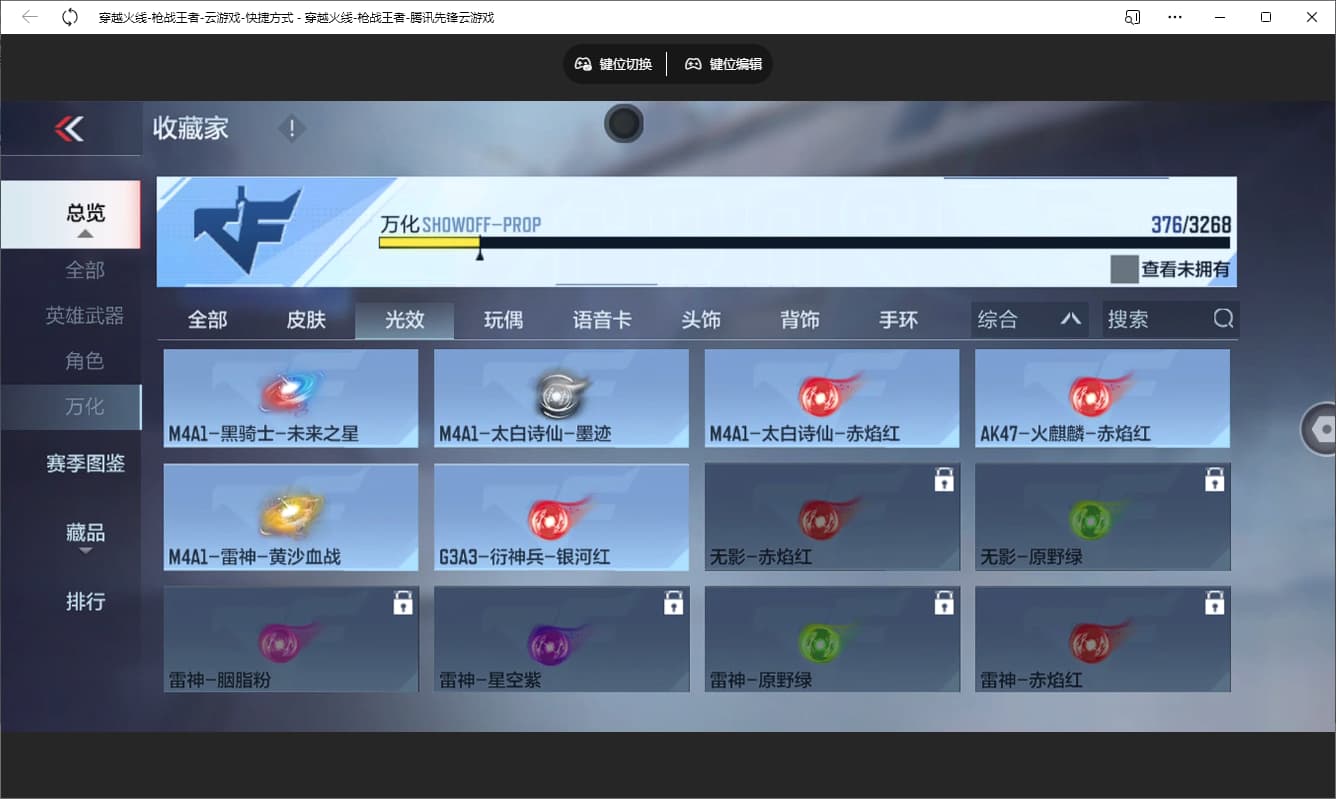Switch to the 语音卡 tab
This screenshot has height=799, width=1336.
coord(602,319)
